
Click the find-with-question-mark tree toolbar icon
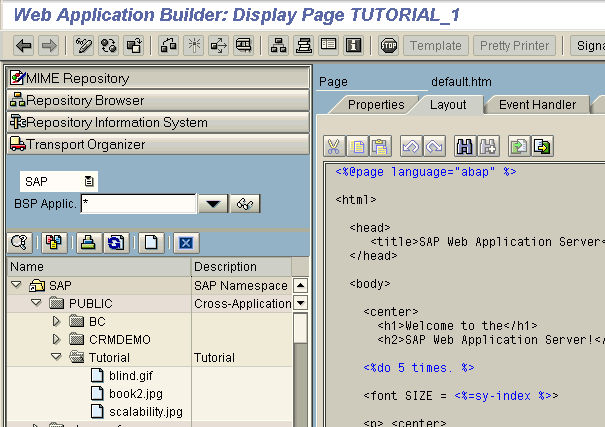pyautogui.click(x=20, y=243)
